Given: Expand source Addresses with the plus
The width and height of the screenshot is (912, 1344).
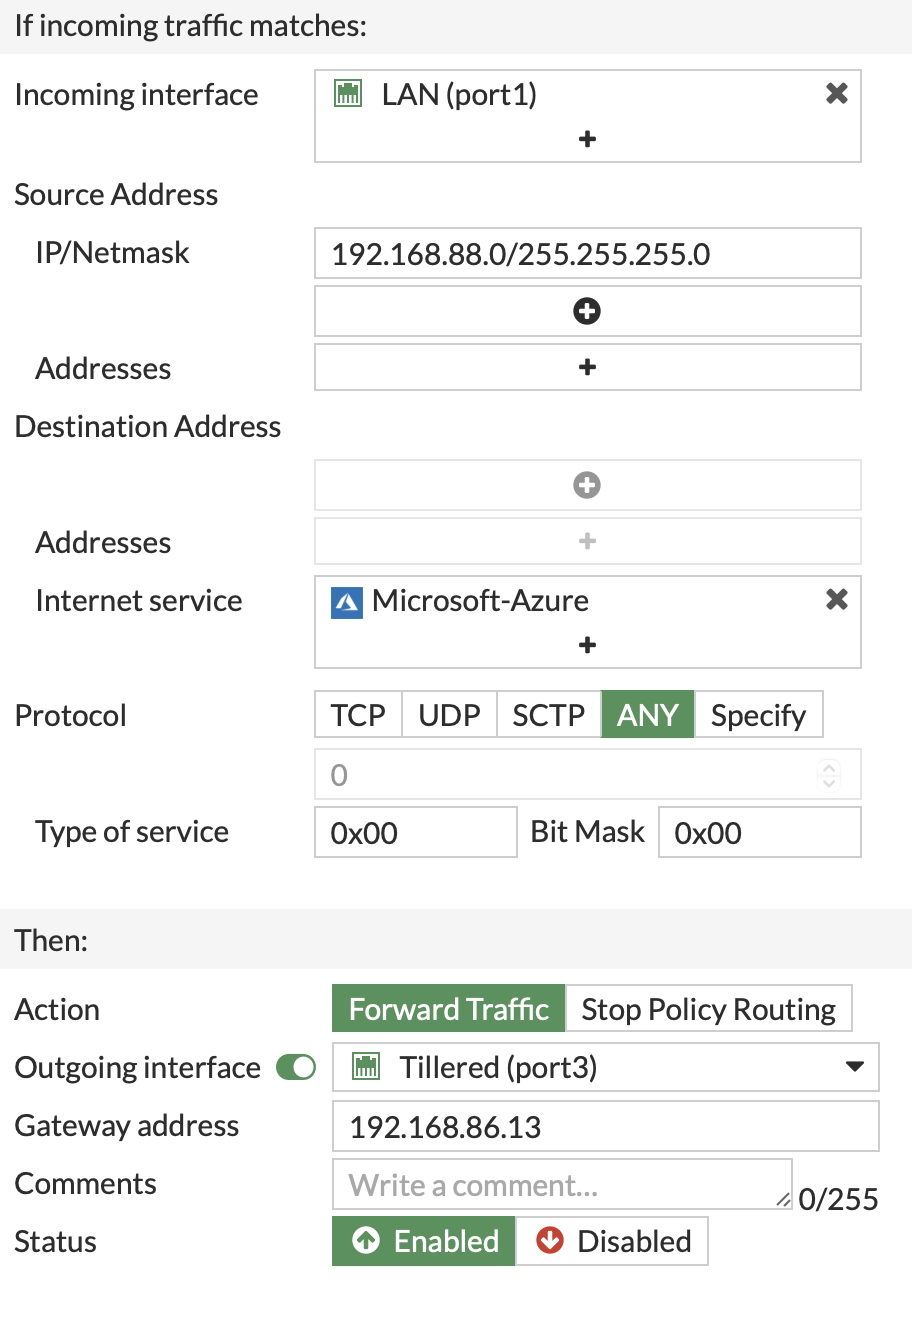Looking at the screenshot, I should [x=587, y=367].
